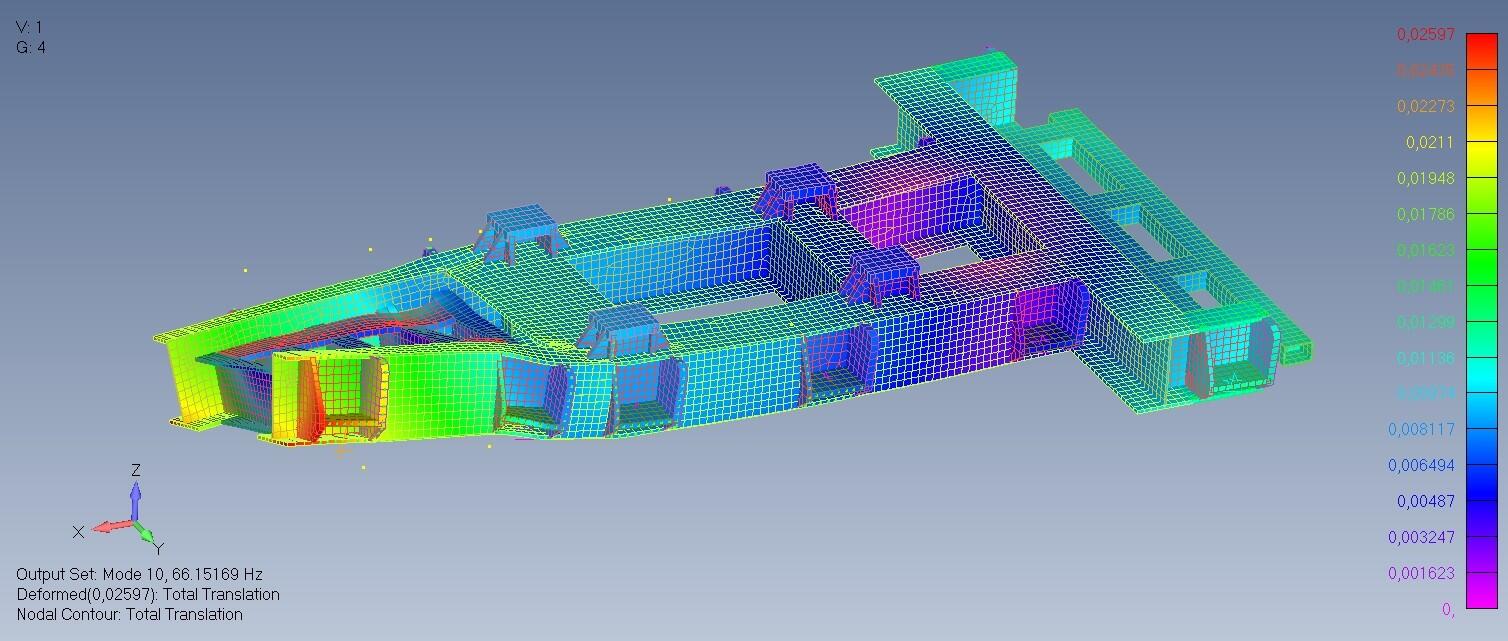The height and width of the screenshot is (641, 1508).
Task: Click the 0,01299 legend value
Action: tap(1425, 322)
